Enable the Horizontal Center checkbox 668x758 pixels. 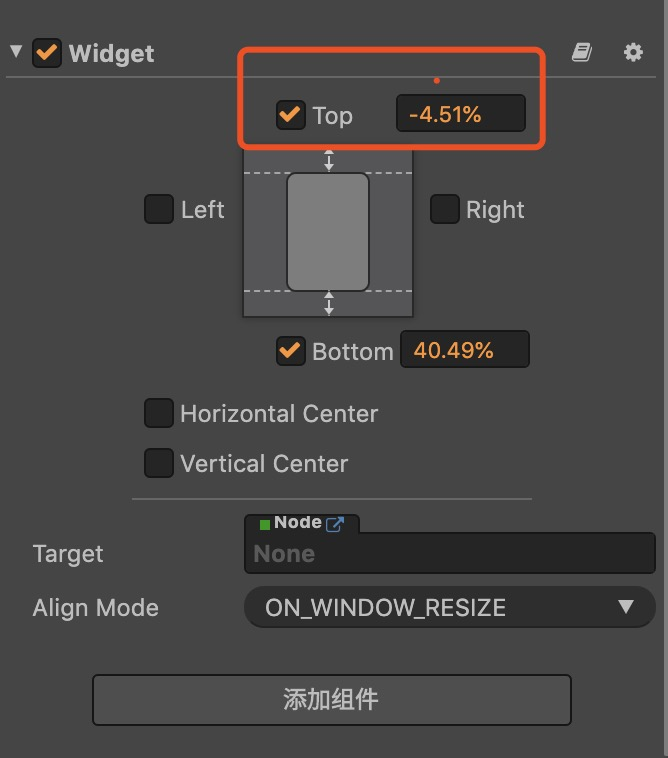click(159, 413)
